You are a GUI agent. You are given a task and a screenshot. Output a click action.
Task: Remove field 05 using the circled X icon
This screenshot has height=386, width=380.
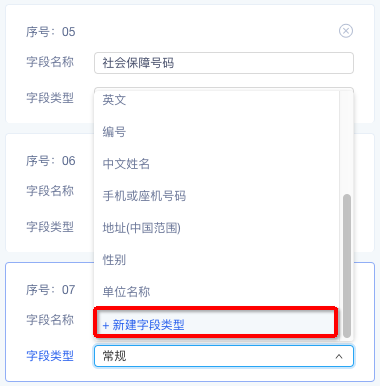pos(346,31)
